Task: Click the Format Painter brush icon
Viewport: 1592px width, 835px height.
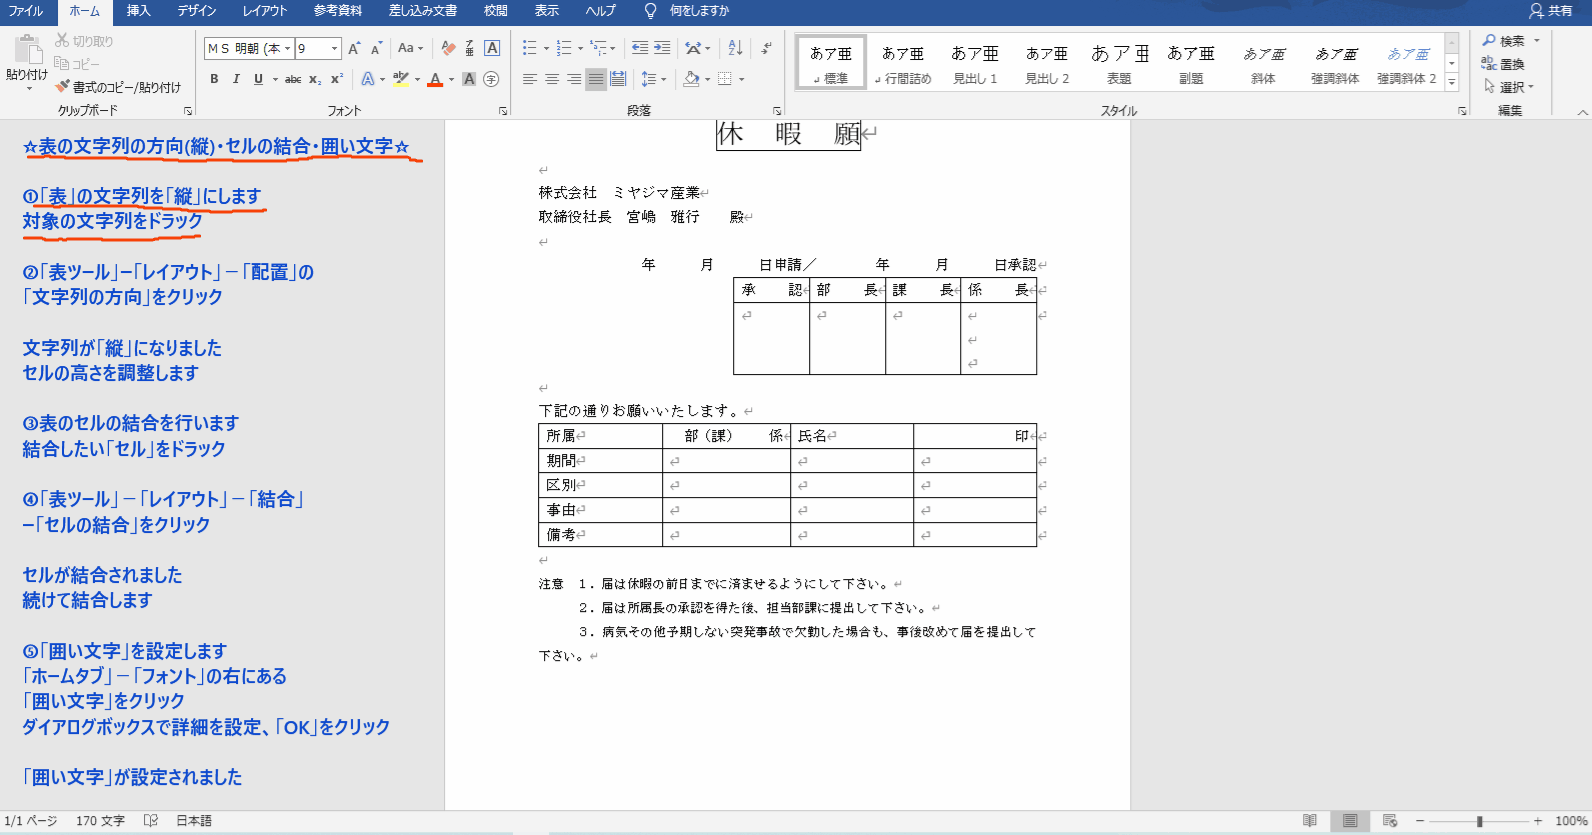Action: tap(63, 87)
